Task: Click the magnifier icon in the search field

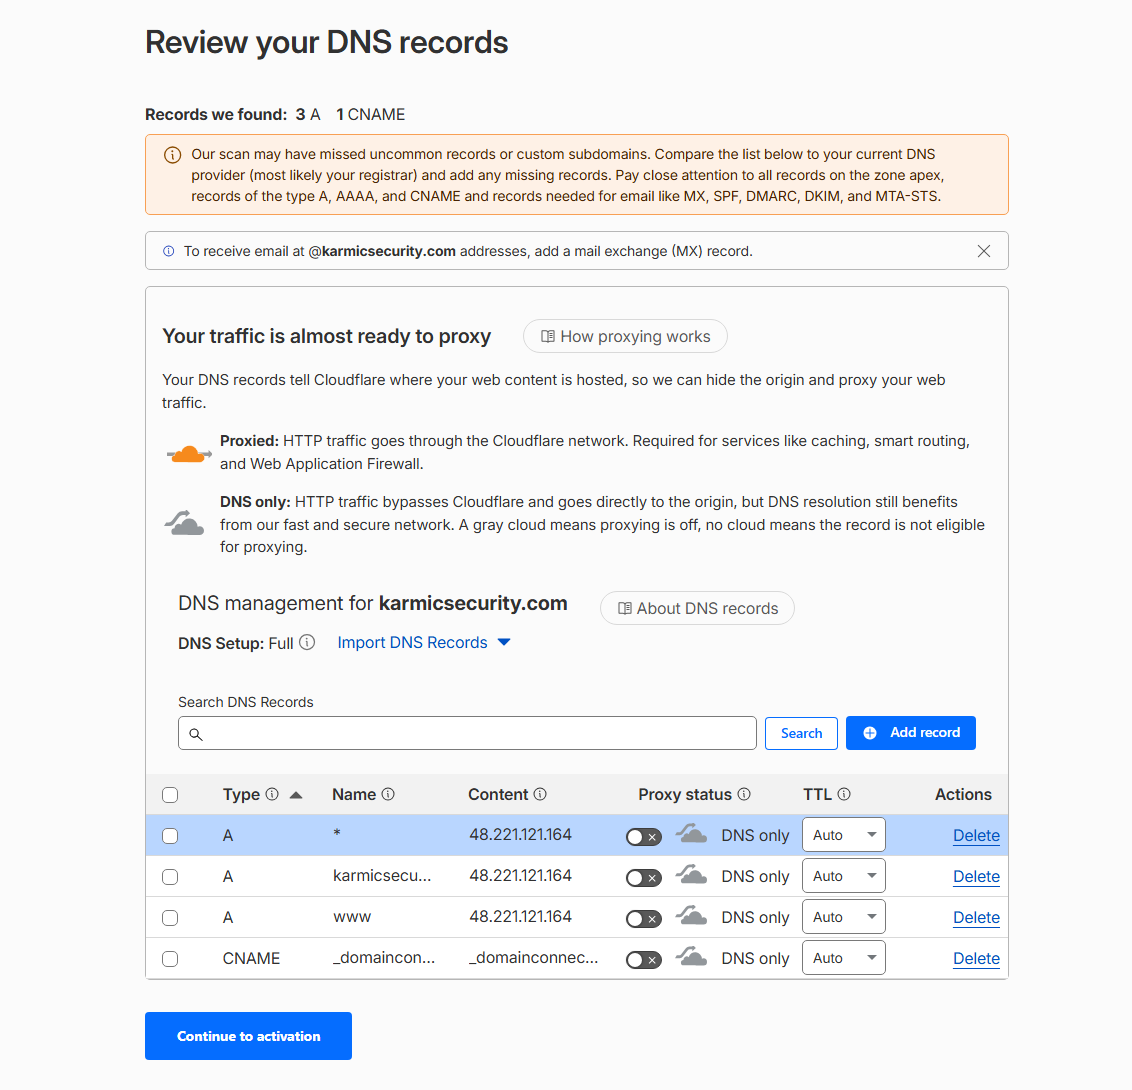Action: tap(196, 734)
